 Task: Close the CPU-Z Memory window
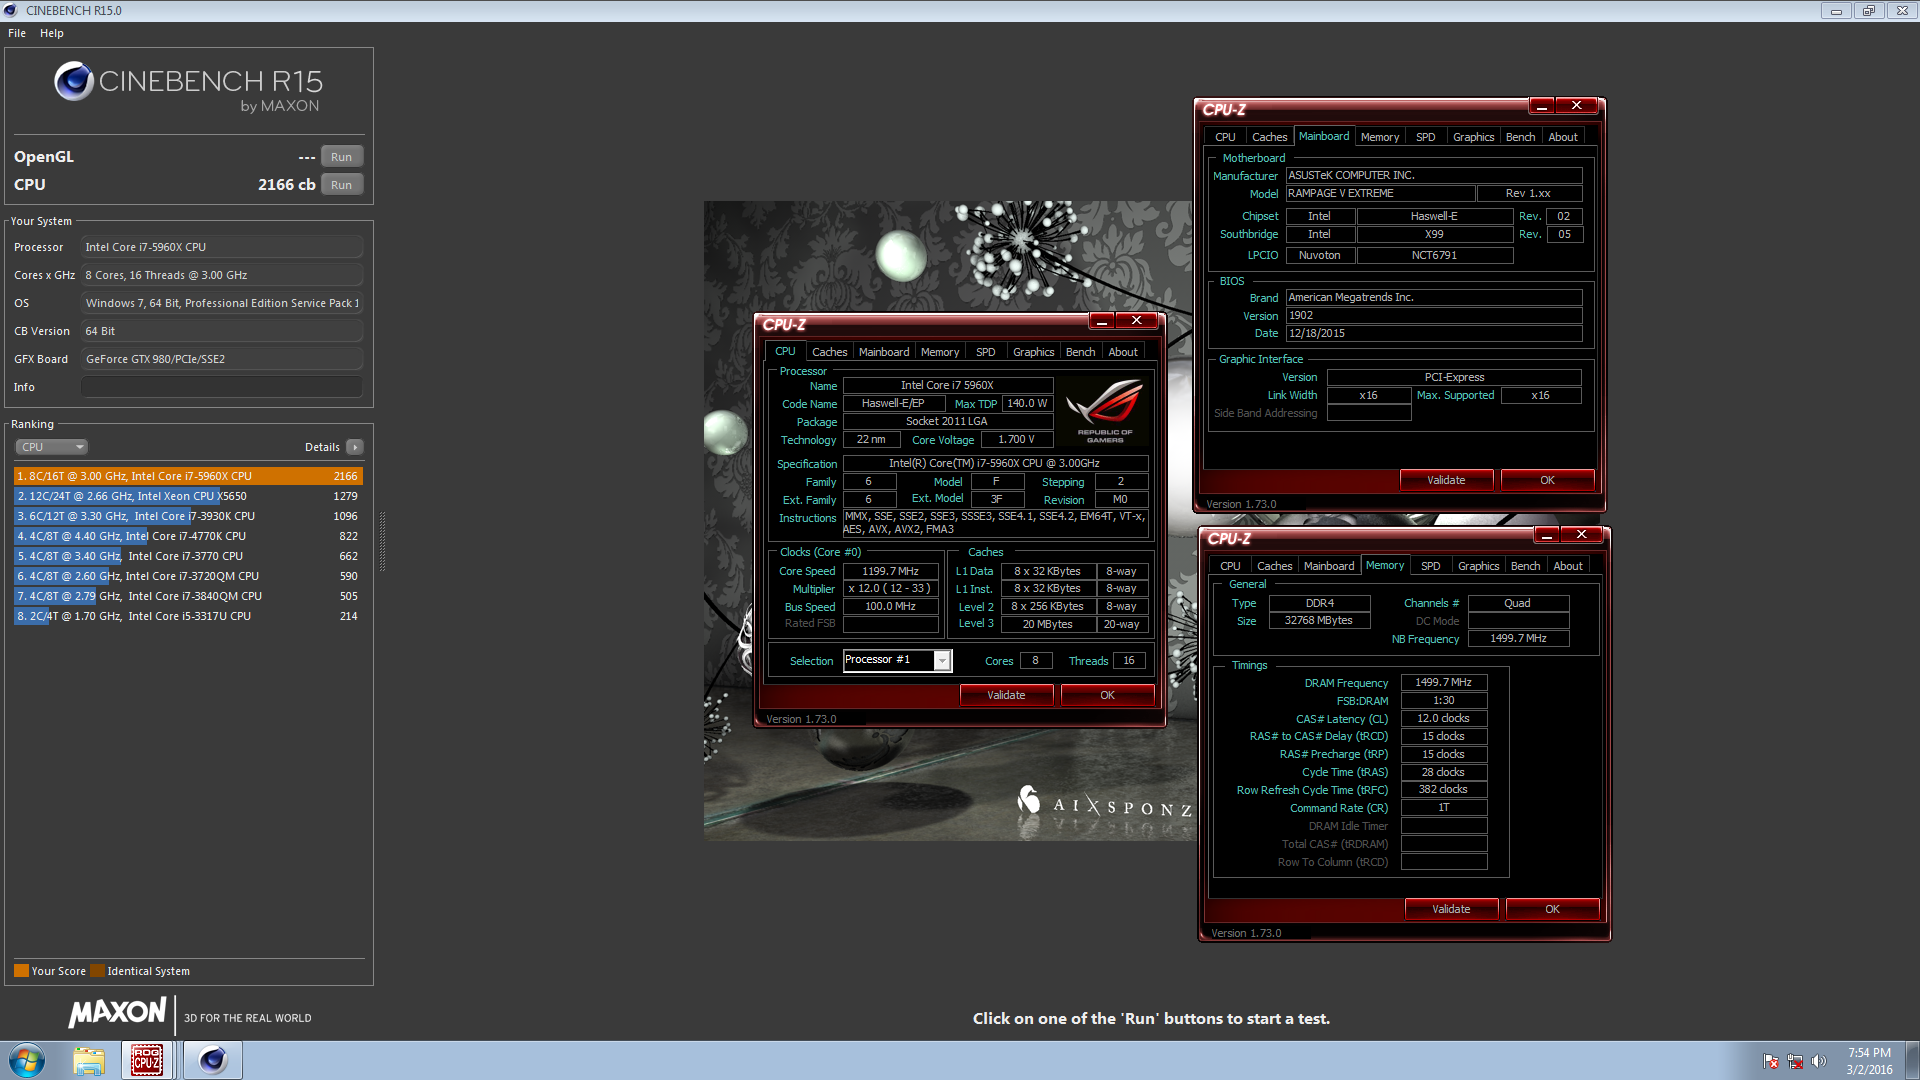[1582, 535]
